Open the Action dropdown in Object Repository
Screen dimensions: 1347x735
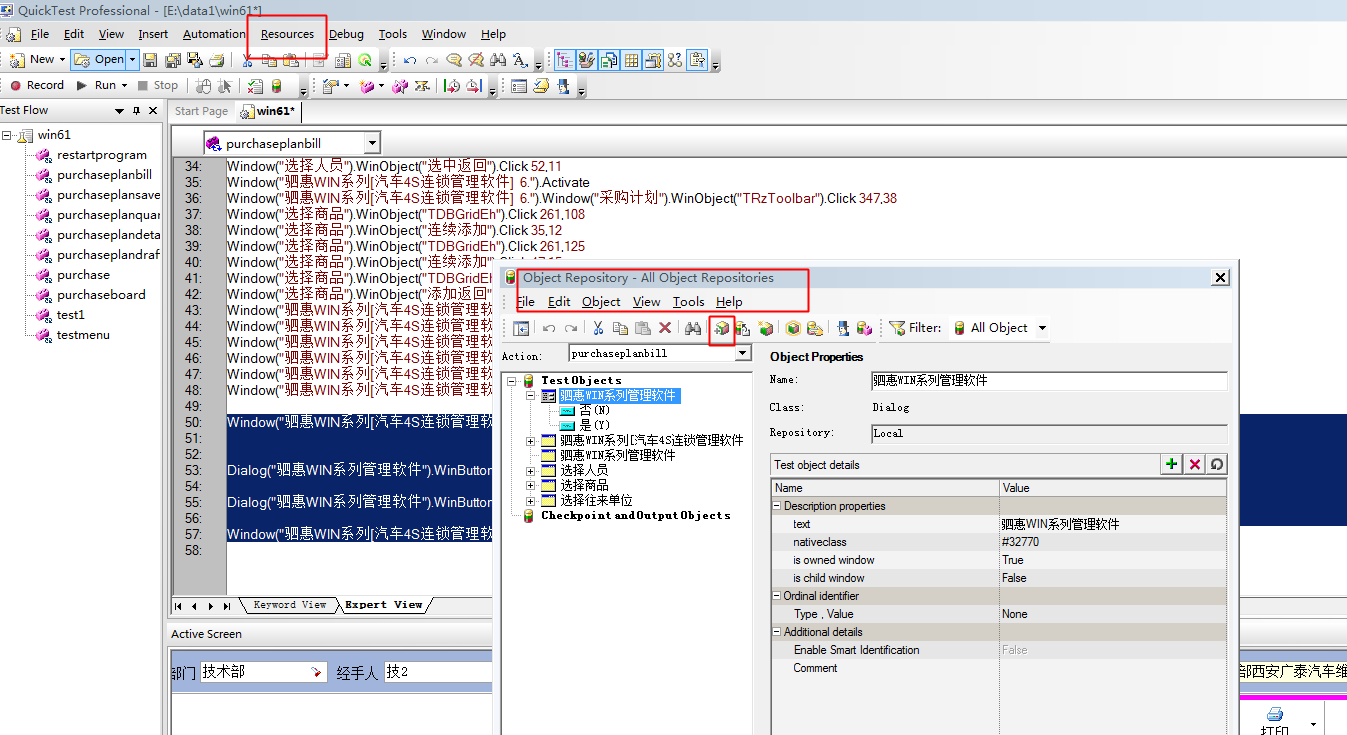tap(742, 353)
